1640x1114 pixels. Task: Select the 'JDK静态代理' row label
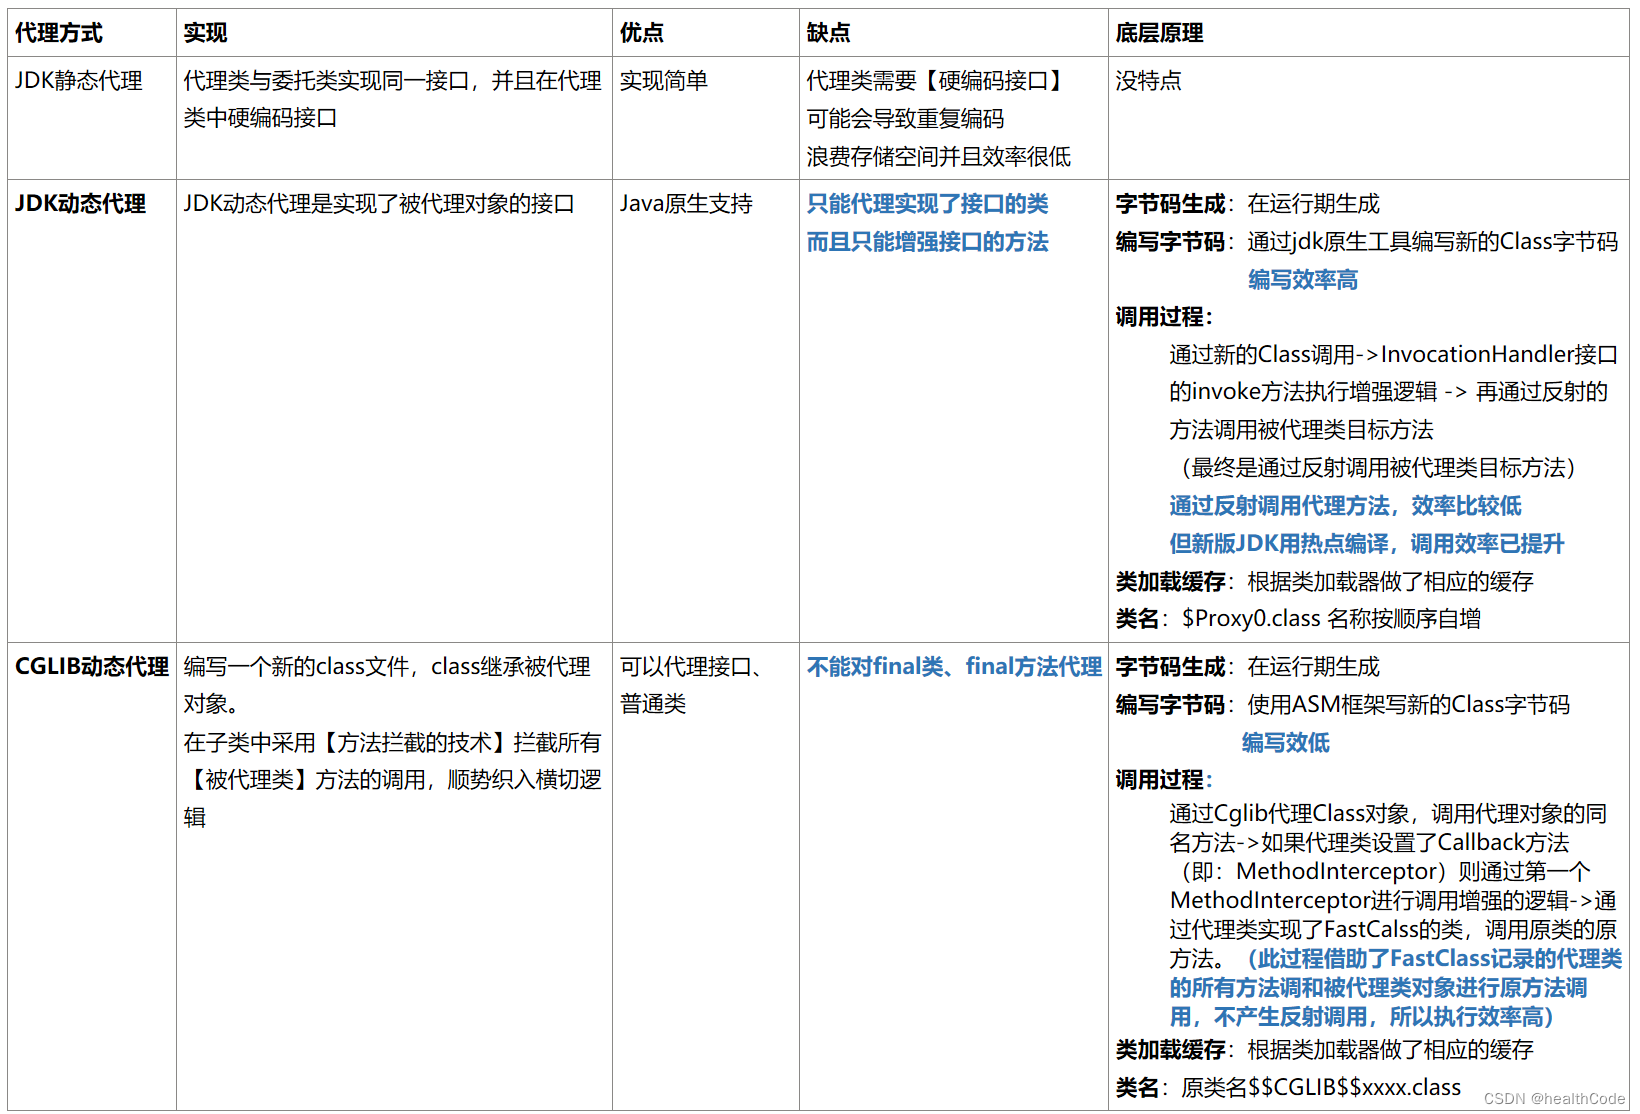tap(79, 81)
